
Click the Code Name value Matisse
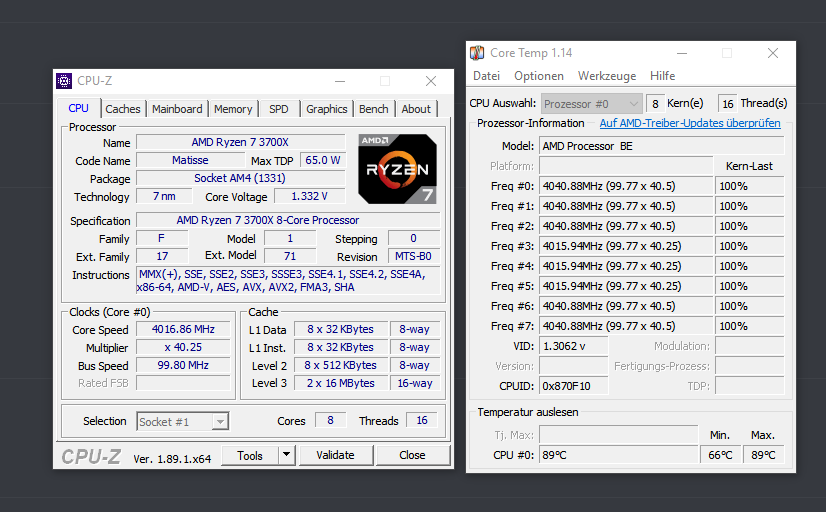(190, 160)
